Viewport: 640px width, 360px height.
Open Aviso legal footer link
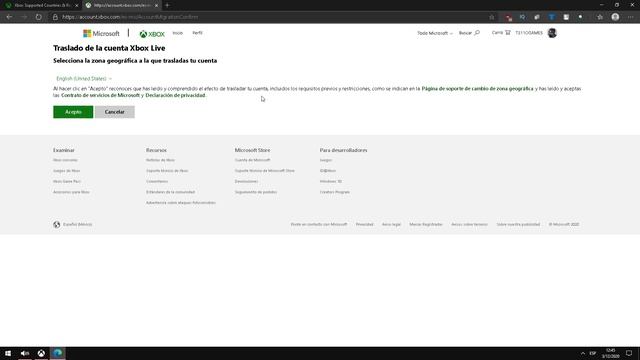(391, 224)
